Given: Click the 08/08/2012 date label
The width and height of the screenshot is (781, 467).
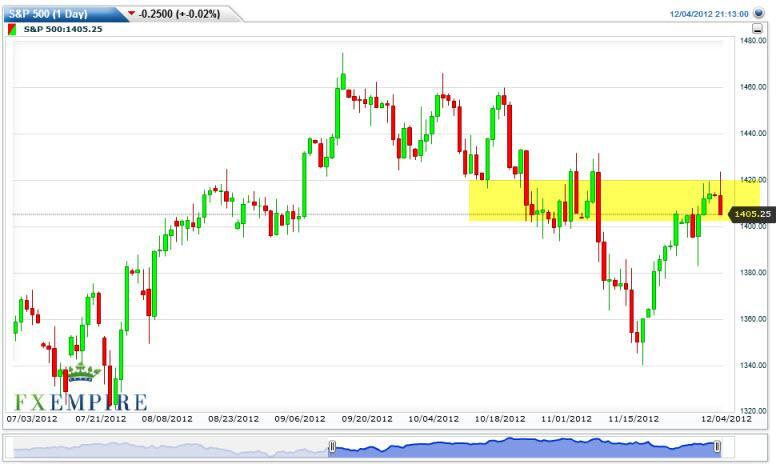Looking at the screenshot, I should pos(167,419).
